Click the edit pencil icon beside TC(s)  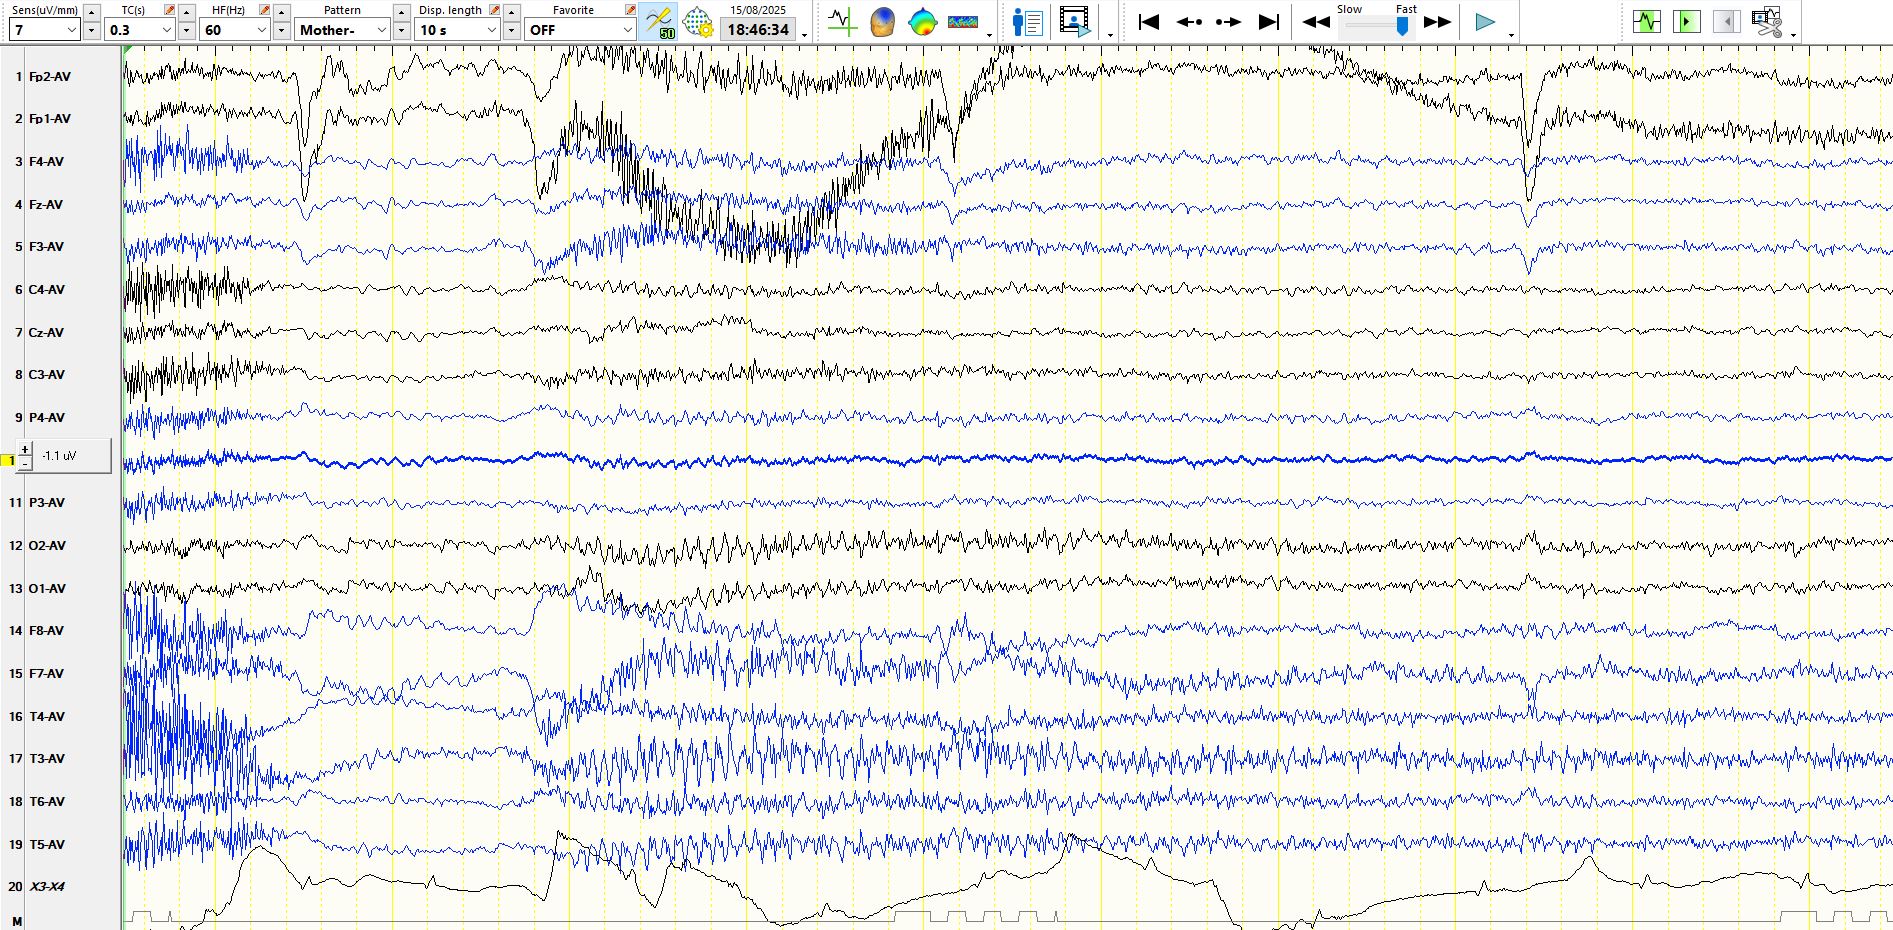(169, 10)
